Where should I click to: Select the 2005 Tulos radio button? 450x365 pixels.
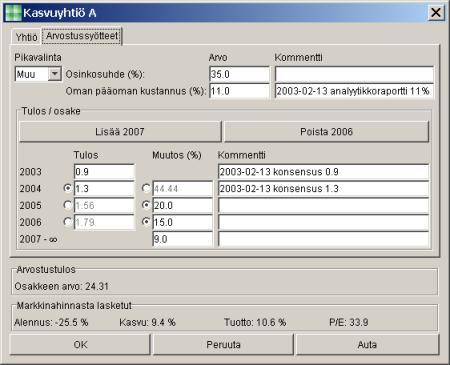(x=68, y=205)
